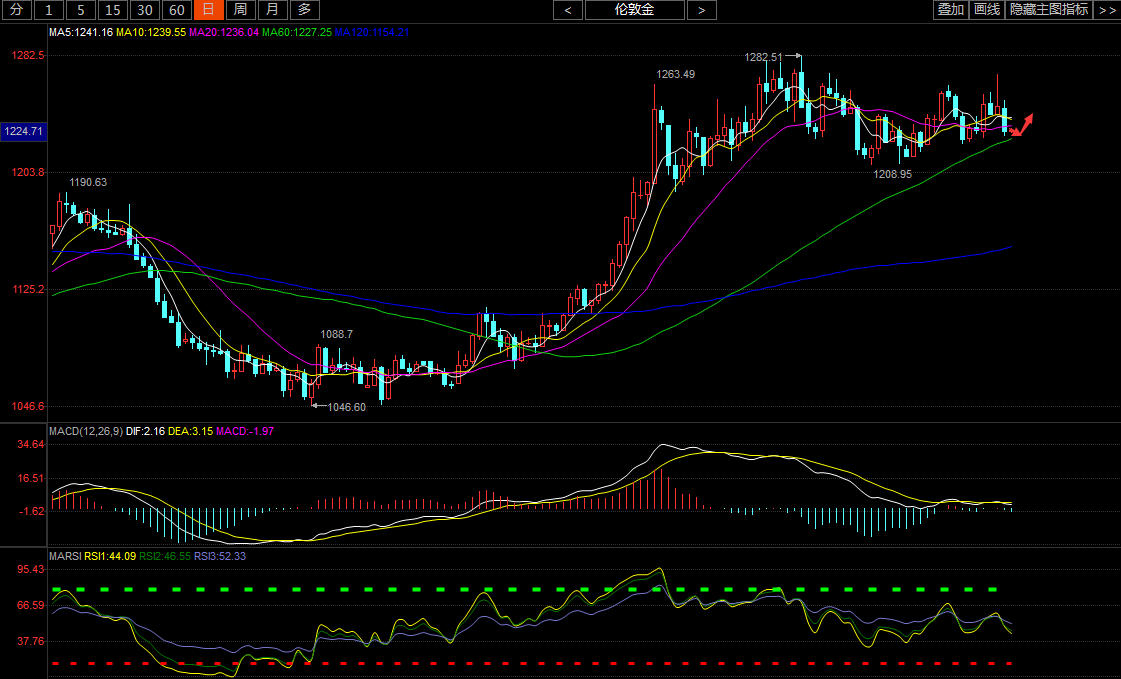Click the MA20:1236.04 indicator label
1121x679 pixels.
click(224, 32)
